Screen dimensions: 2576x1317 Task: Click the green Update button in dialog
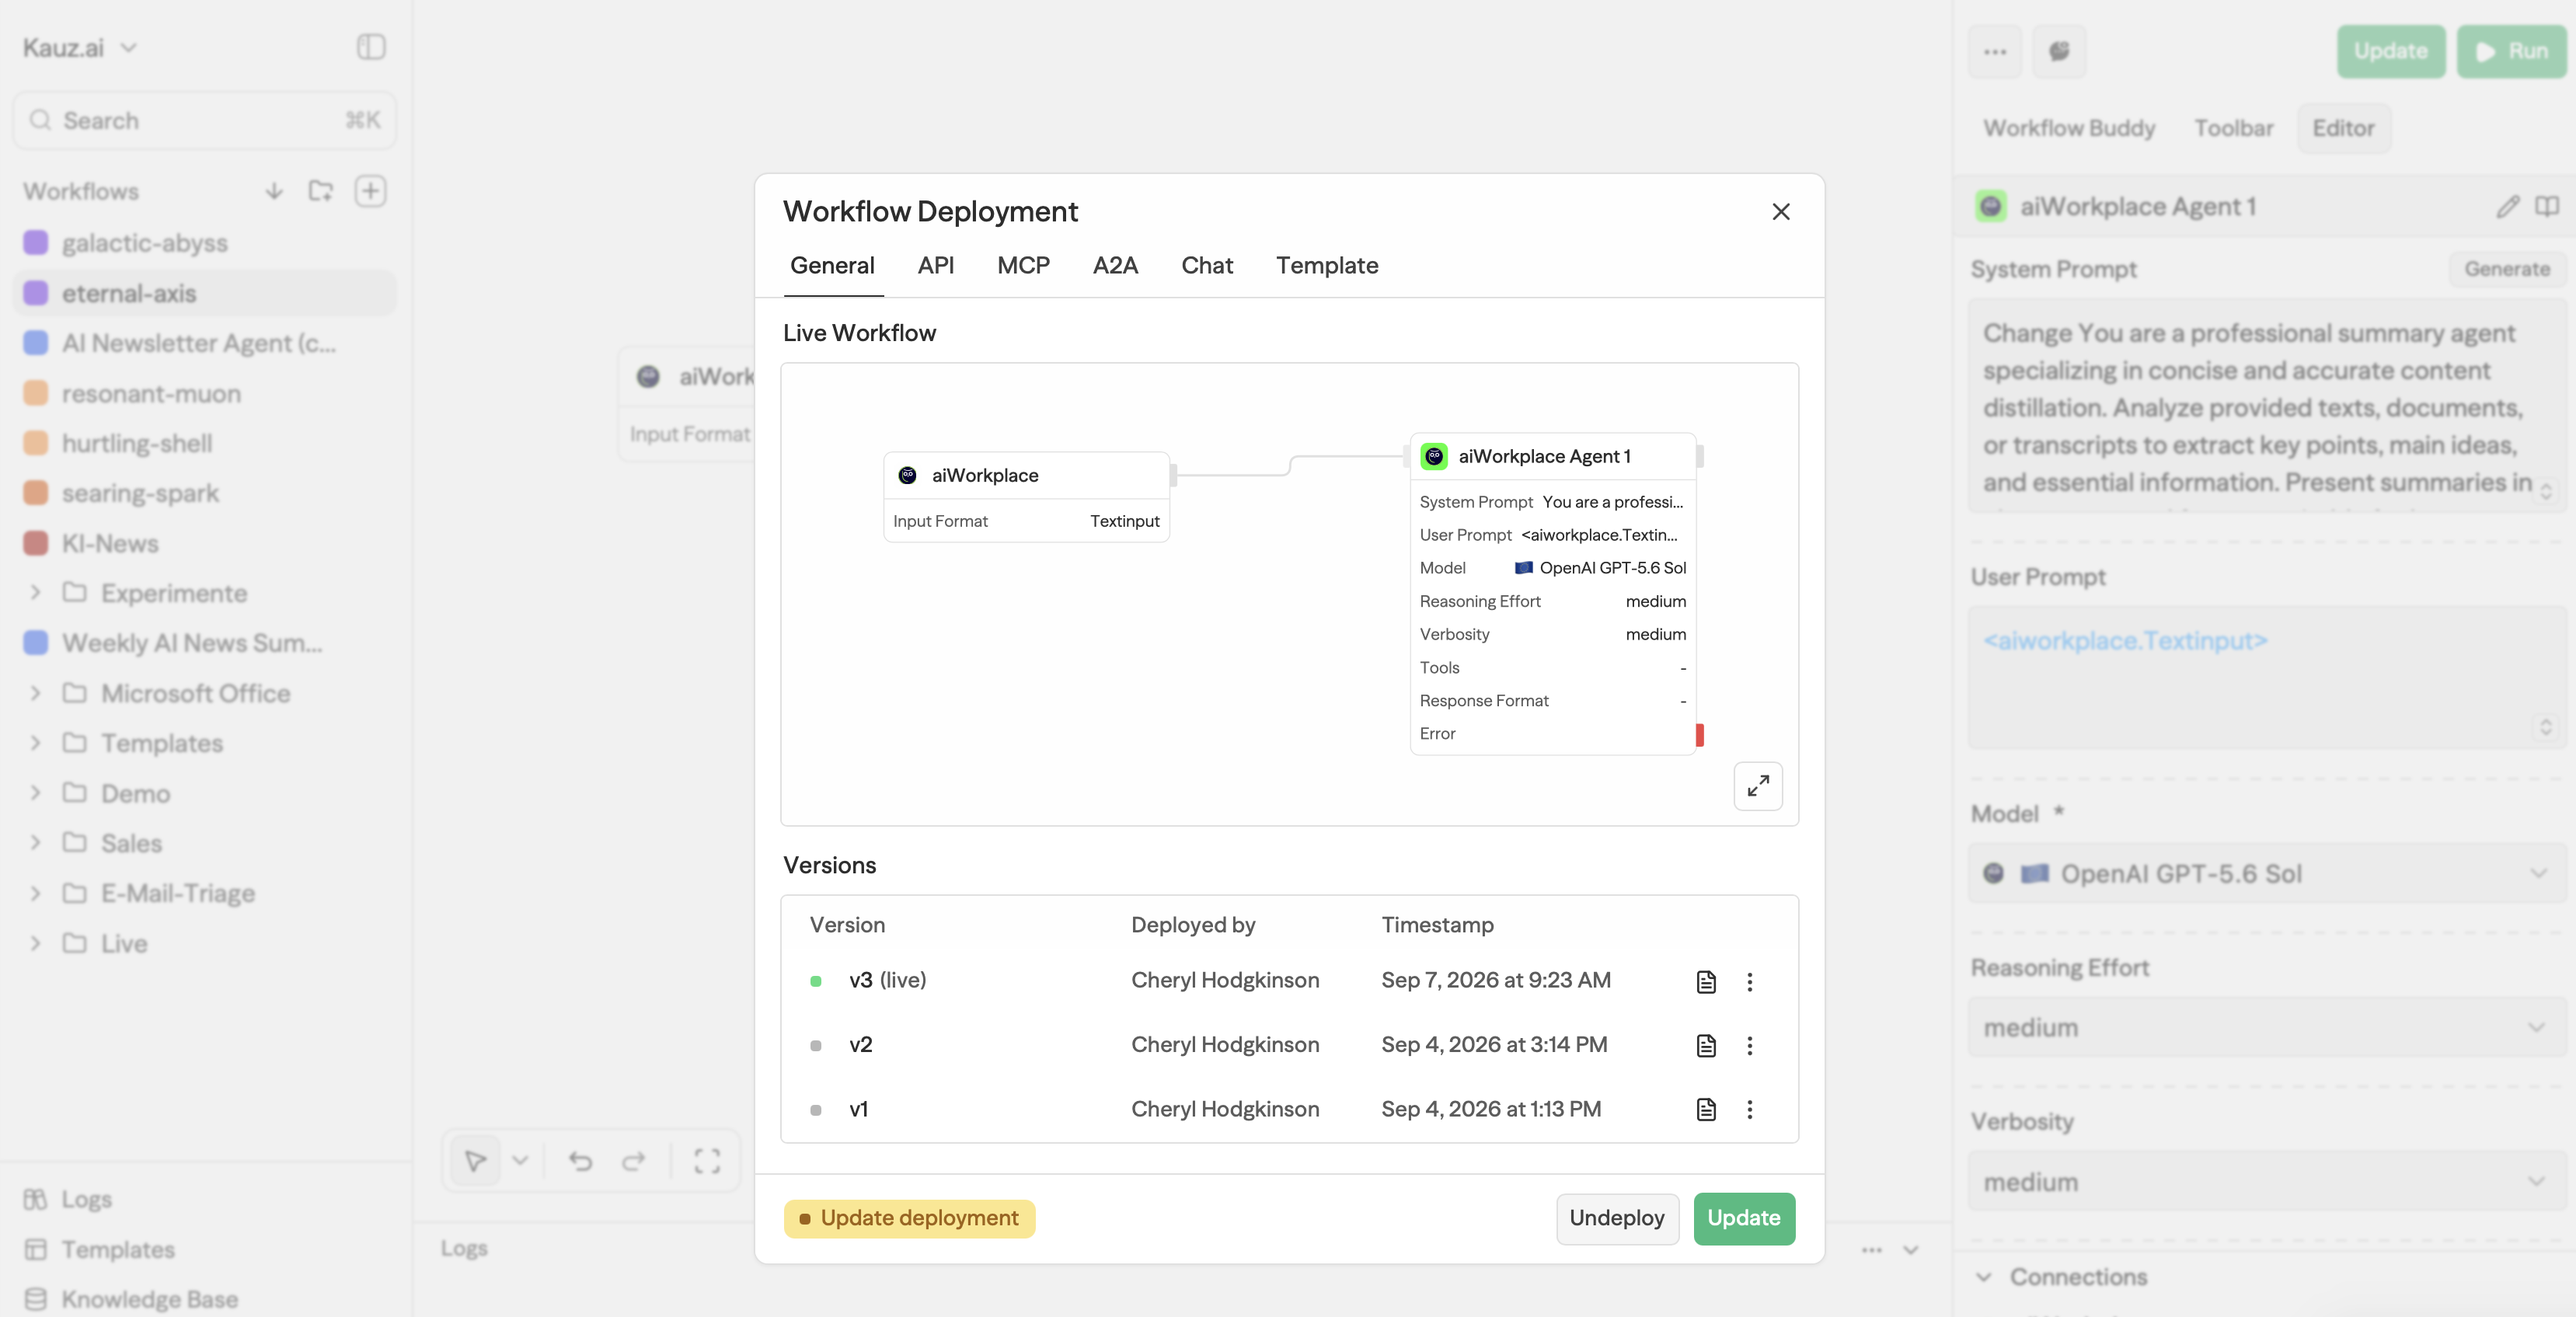(x=1743, y=1218)
